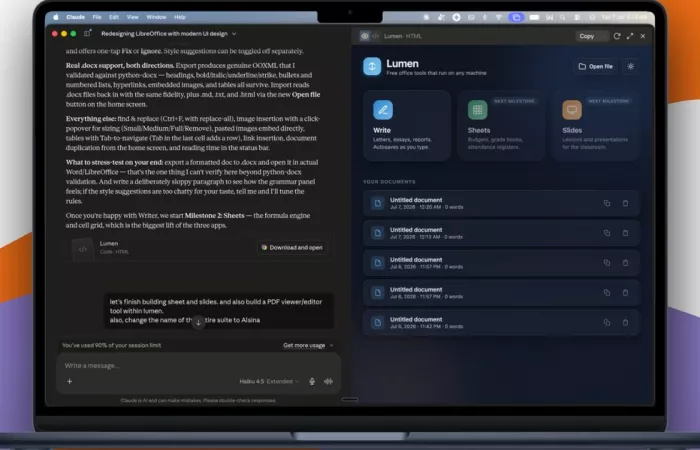Open the dropdown arrow beside Copy
The image size is (700, 450).
click(604, 36)
